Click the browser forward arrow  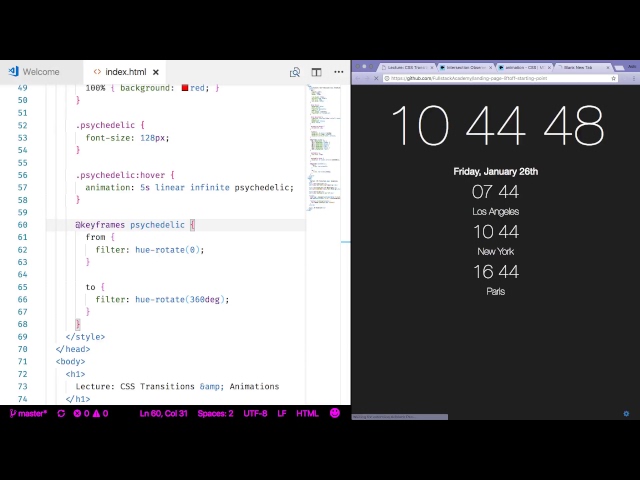(x=367, y=78)
